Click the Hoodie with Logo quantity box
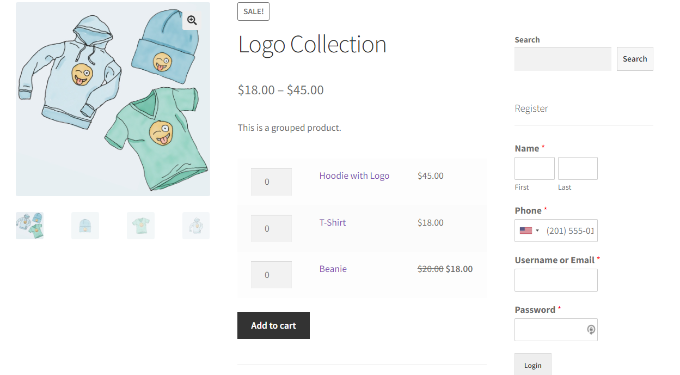 coord(271,182)
